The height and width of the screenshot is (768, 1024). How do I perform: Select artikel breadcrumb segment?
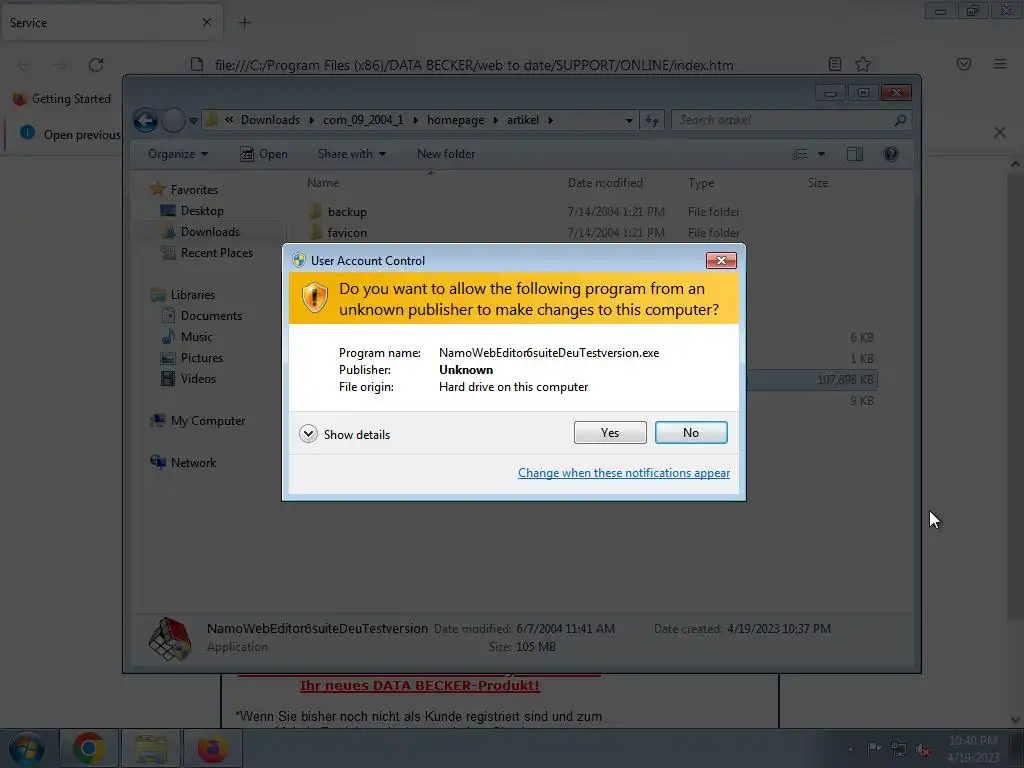(522, 120)
